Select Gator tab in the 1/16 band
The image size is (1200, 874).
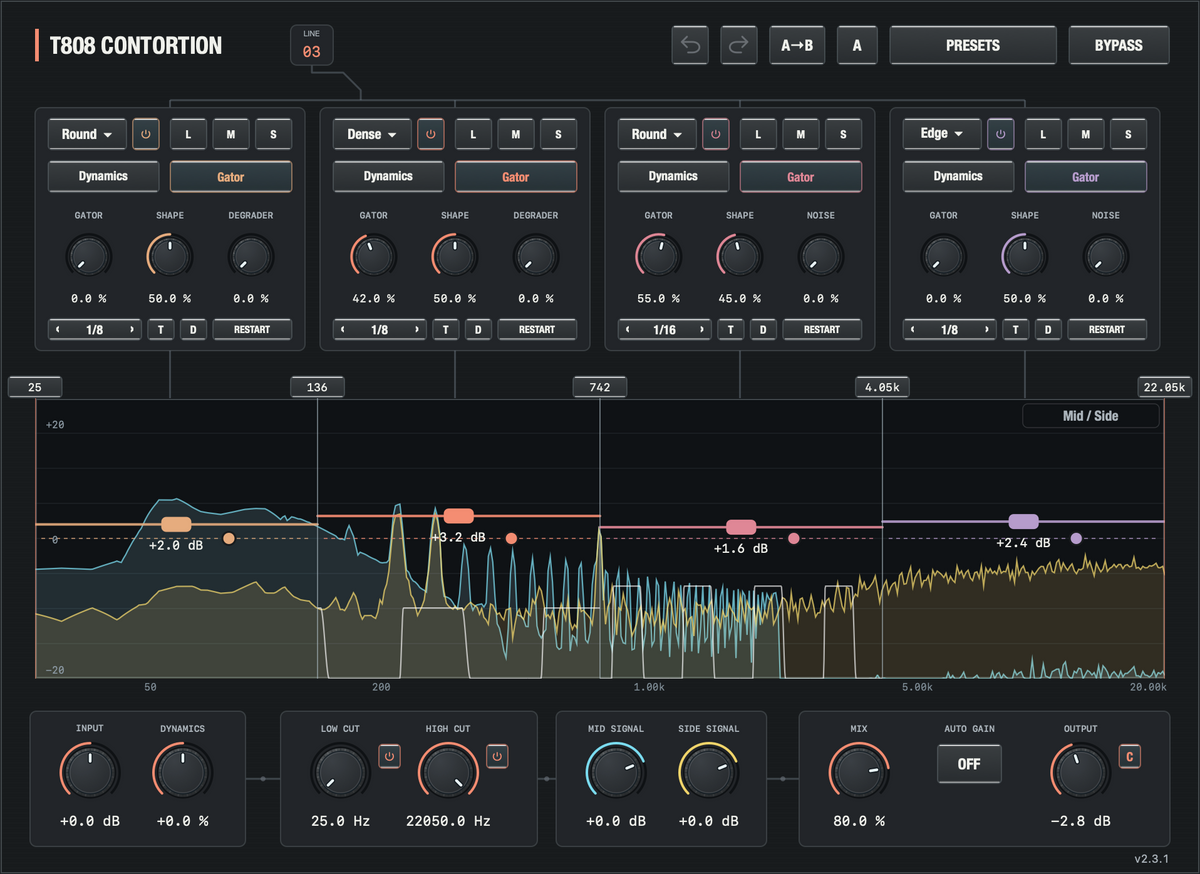tap(801, 177)
